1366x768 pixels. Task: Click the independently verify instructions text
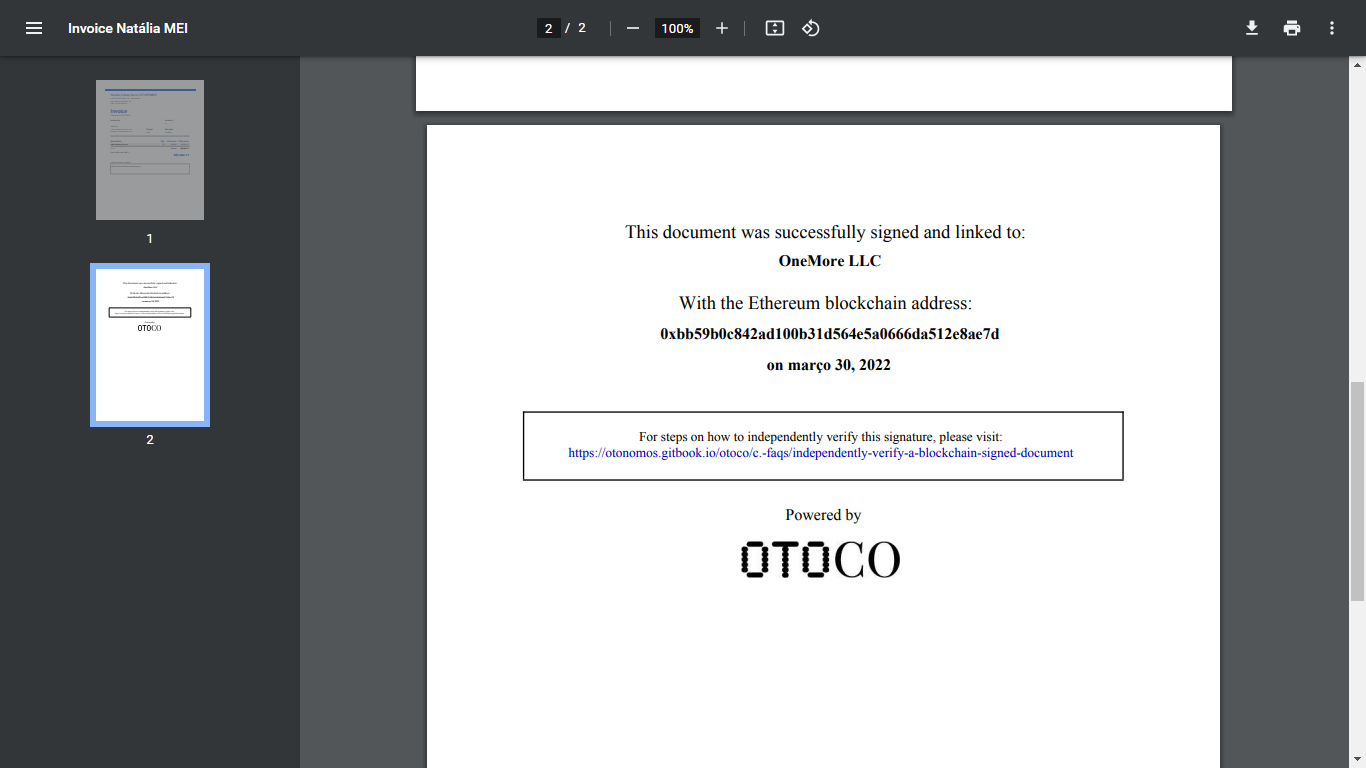pyautogui.click(x=821, y=437)
